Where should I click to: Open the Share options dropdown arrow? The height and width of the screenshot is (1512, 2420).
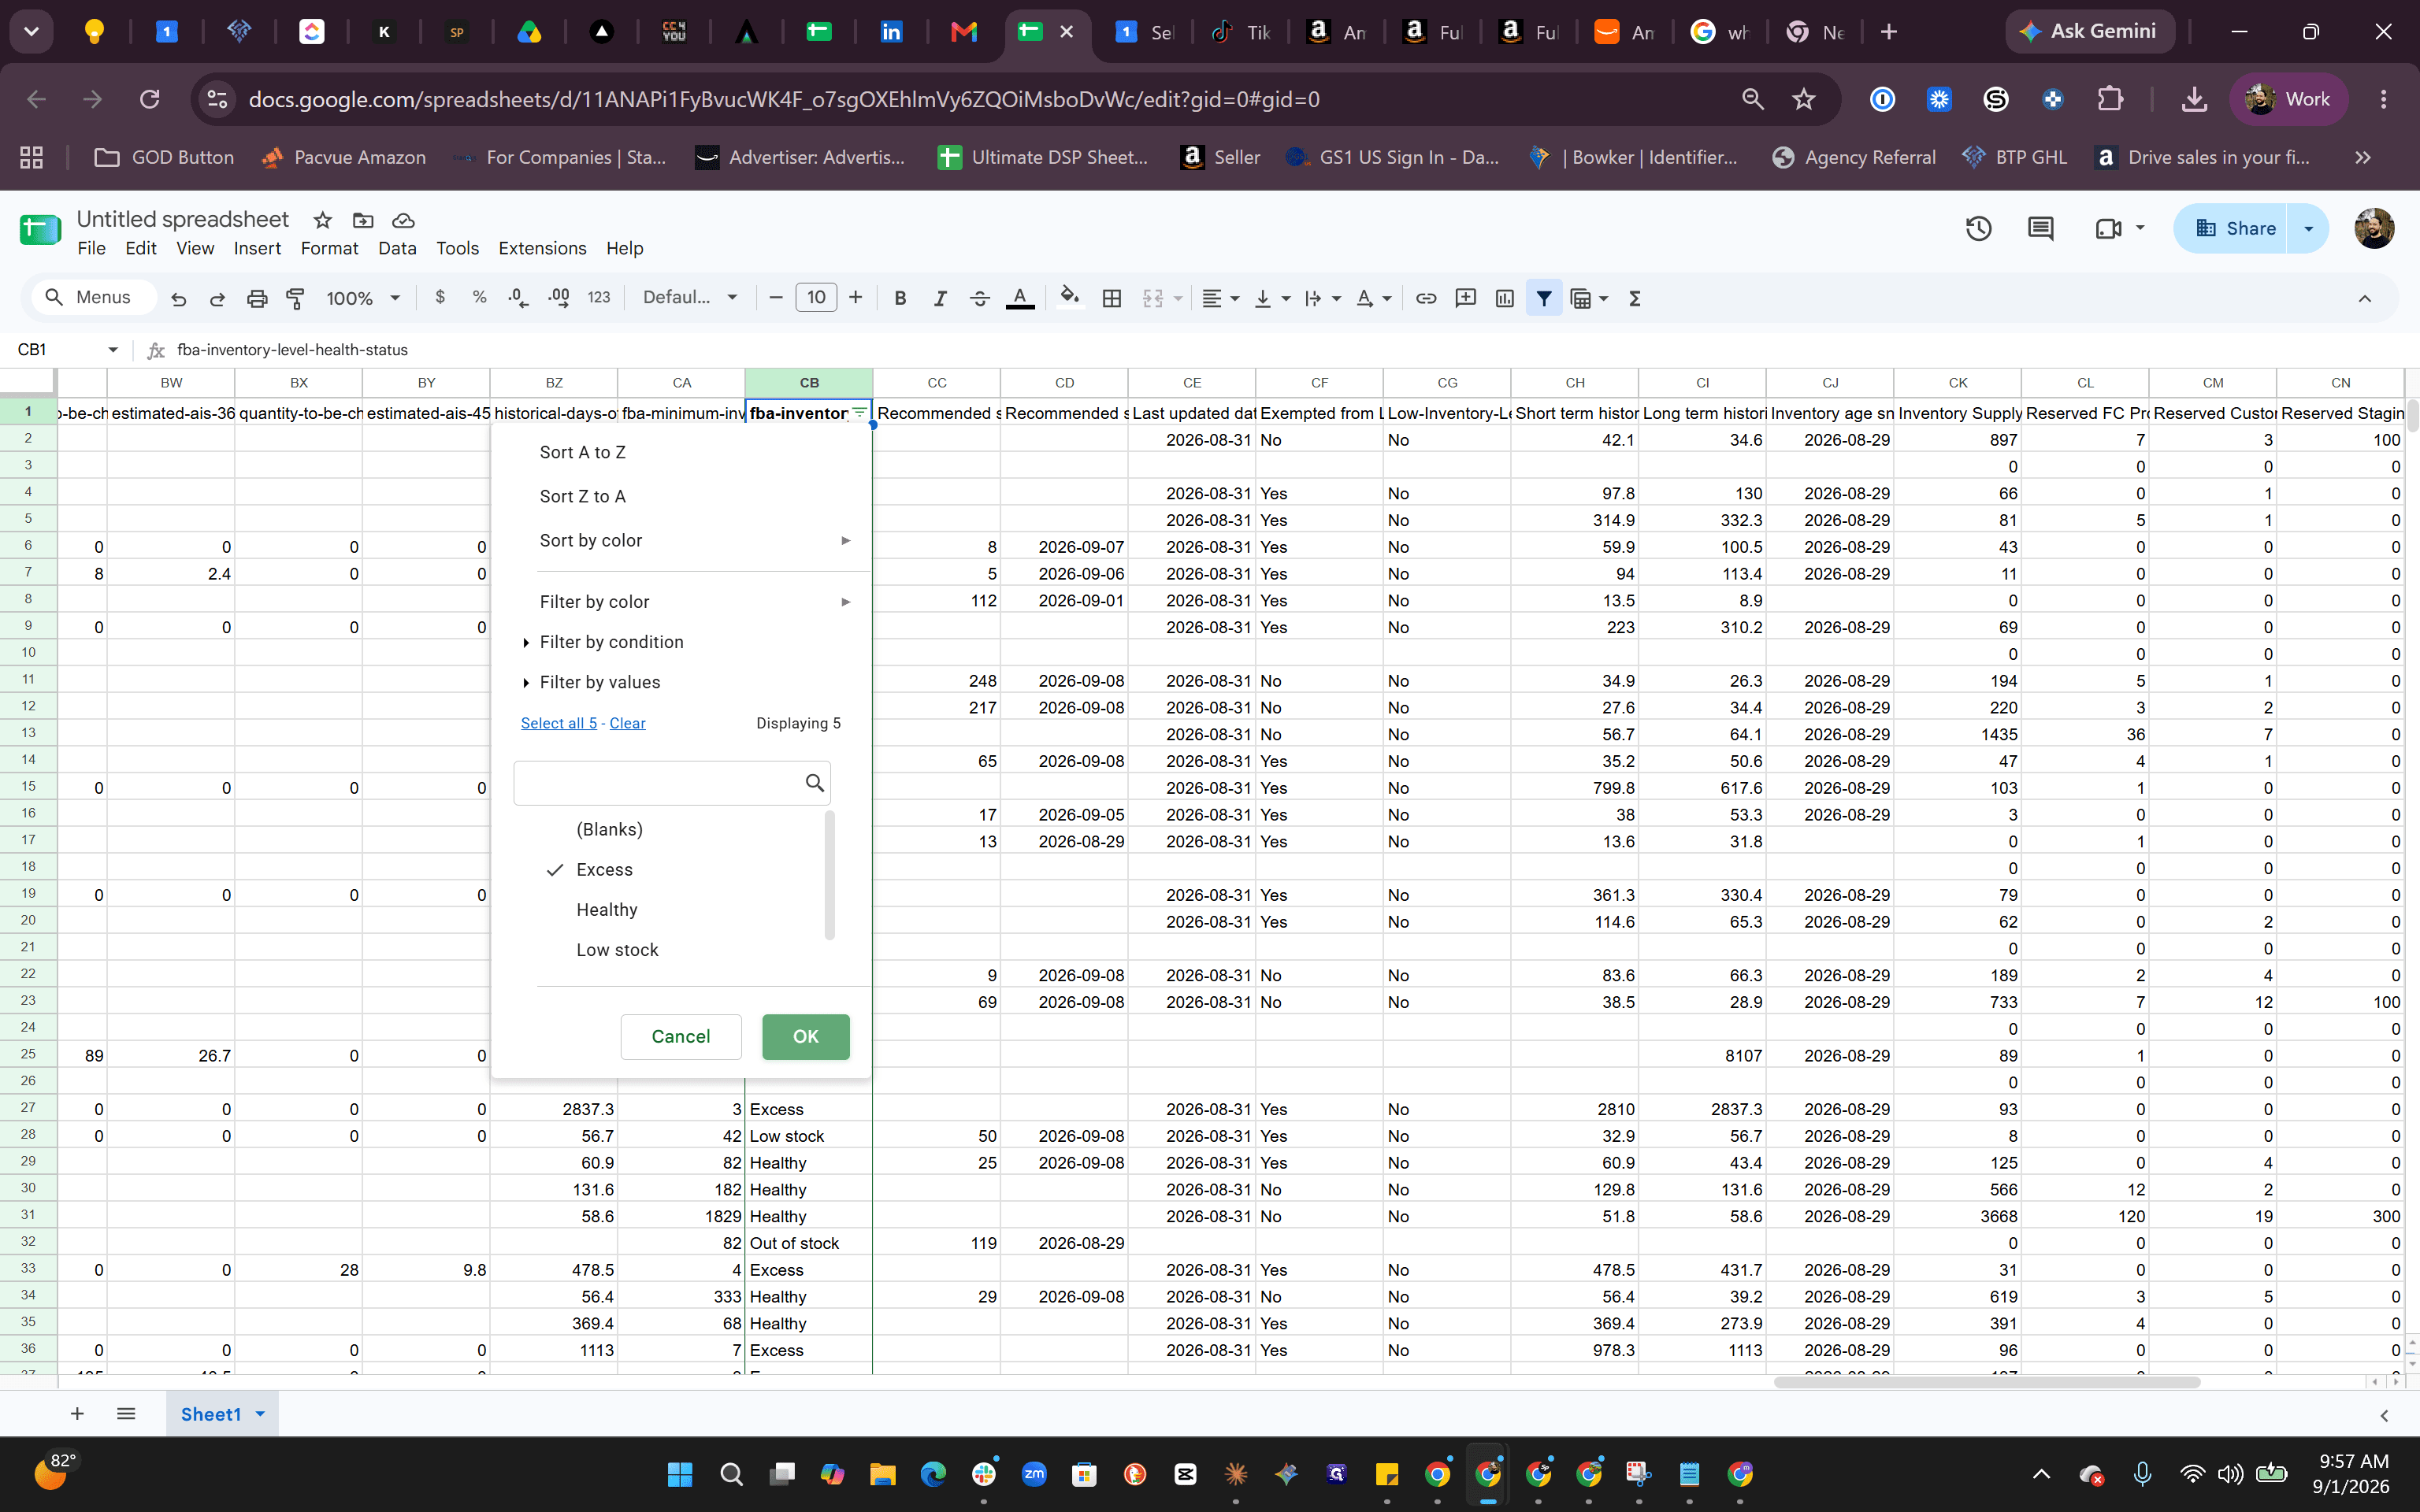pyautogui.click(x=2309, y=229)
